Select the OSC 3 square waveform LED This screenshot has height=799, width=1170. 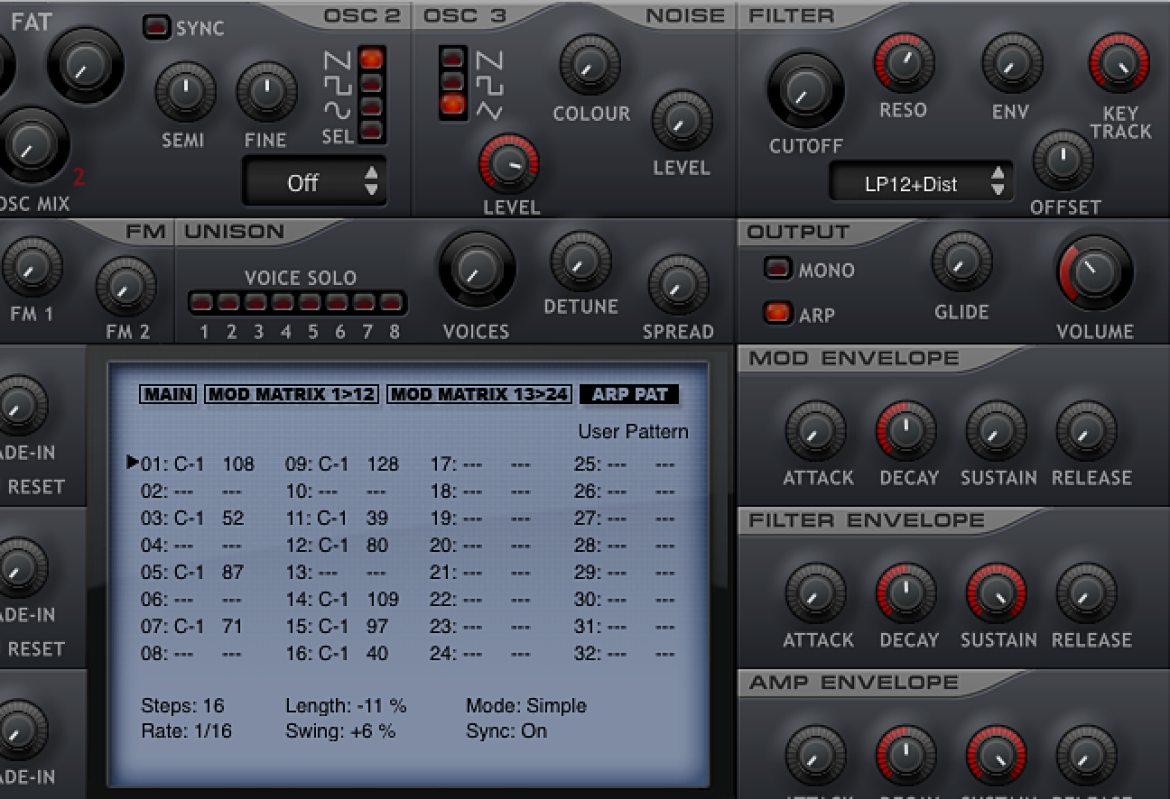tap(452, 81)
